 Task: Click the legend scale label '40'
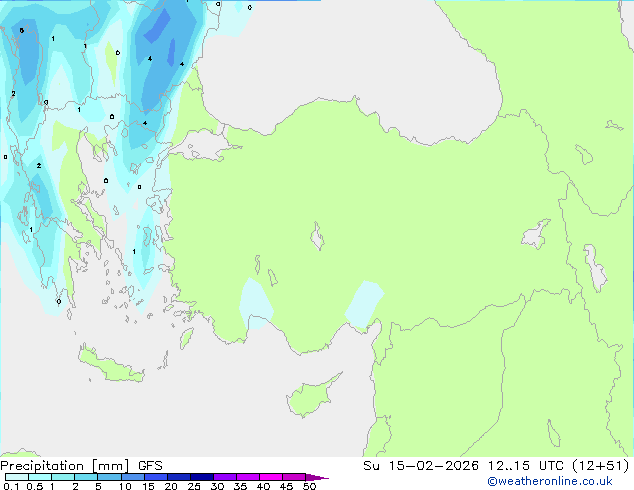pos(263,486)
